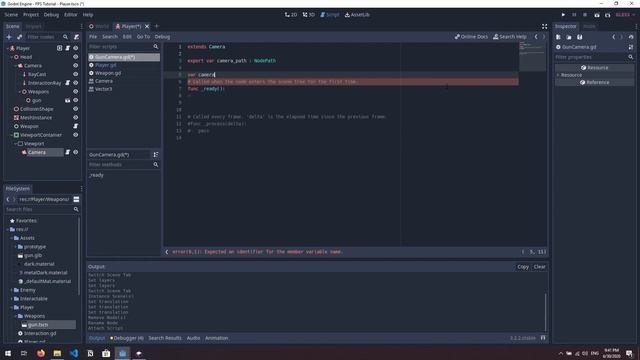Toggle the distraction-free fullscreen mode icon
Screen dimensions: 640x360
click(544, 26)
